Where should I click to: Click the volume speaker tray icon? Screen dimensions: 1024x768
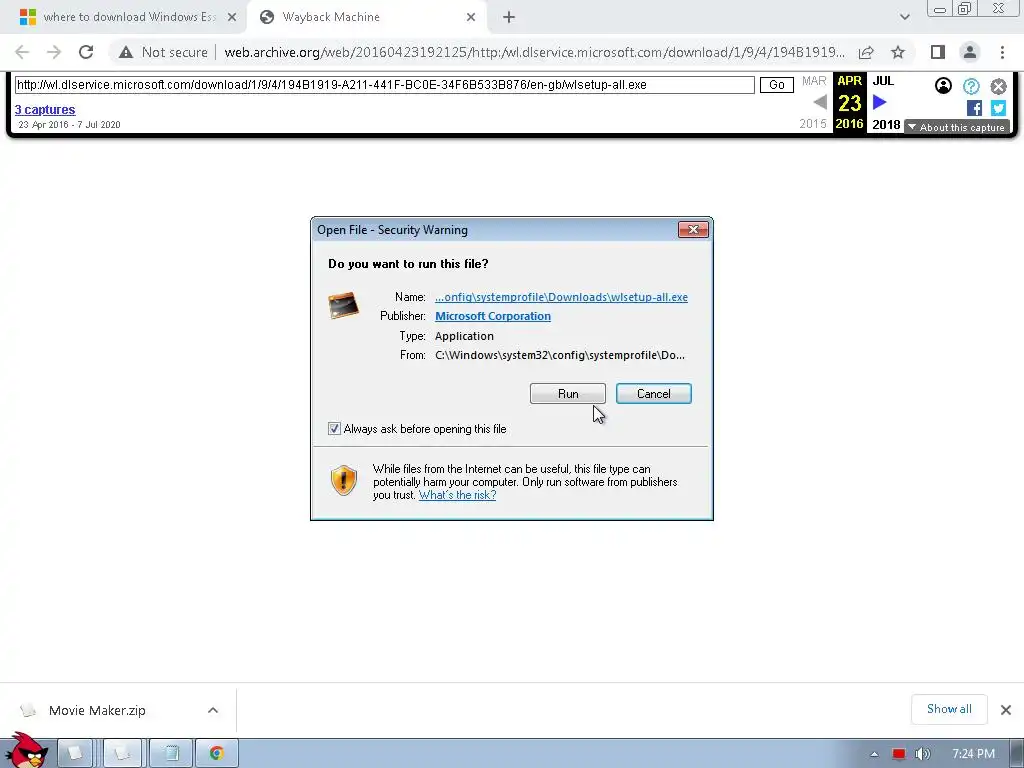(x=922, y=754)
